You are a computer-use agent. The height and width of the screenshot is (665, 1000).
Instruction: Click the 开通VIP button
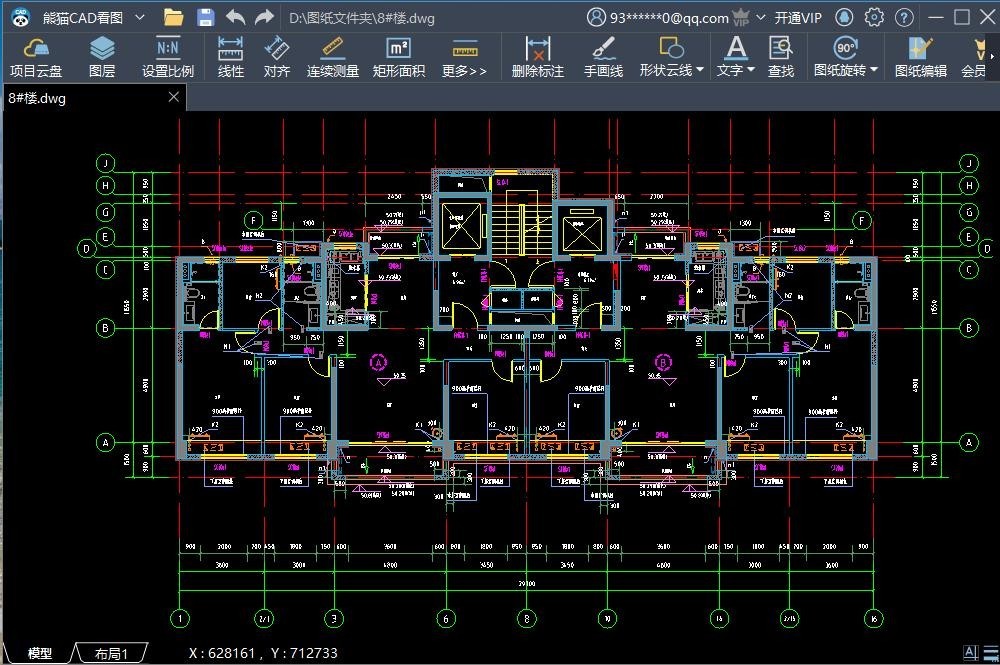(x=798, y=18)
